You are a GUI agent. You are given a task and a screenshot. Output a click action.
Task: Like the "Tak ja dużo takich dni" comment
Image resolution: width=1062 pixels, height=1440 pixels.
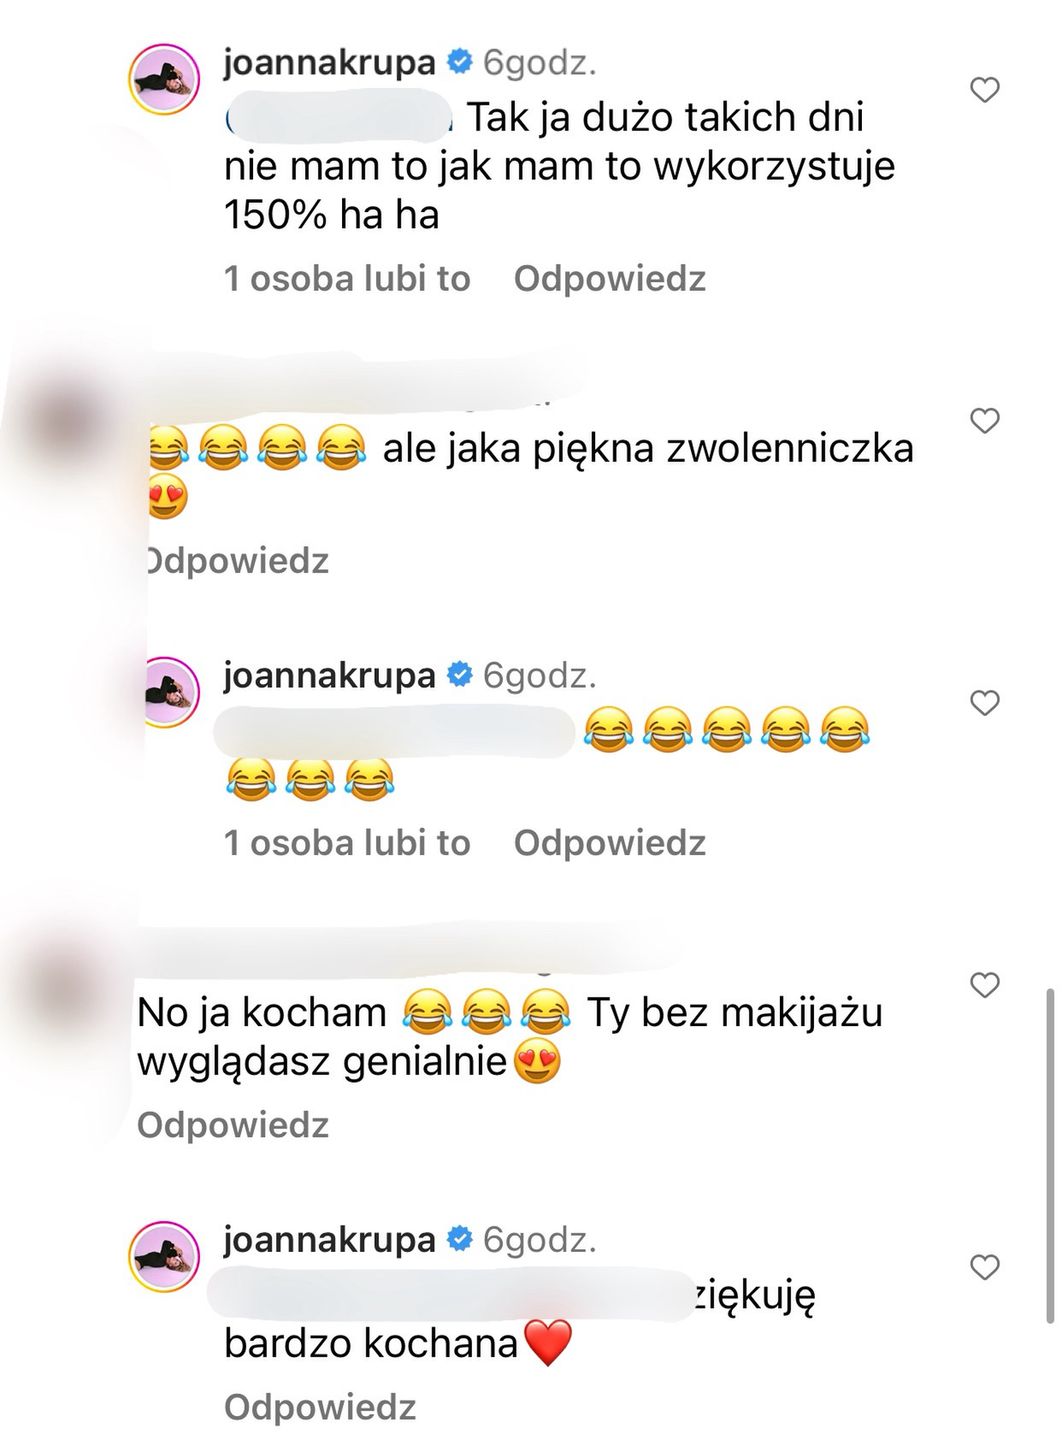(985, 90)
